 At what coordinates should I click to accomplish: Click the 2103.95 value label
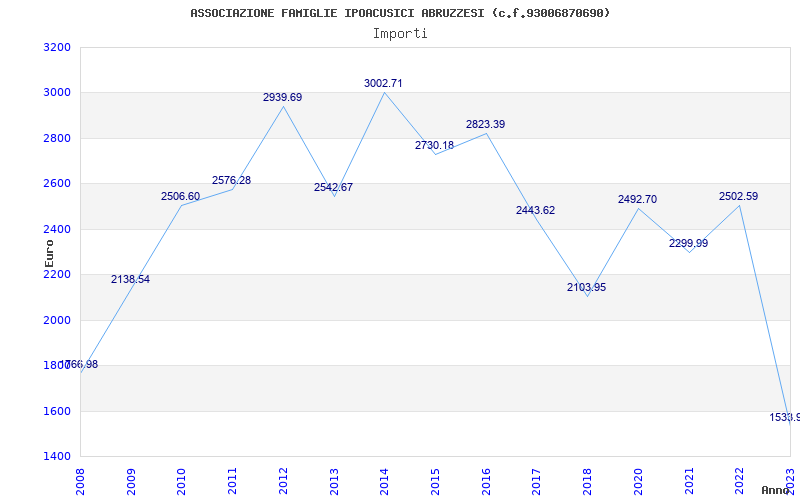coord(586,287)
